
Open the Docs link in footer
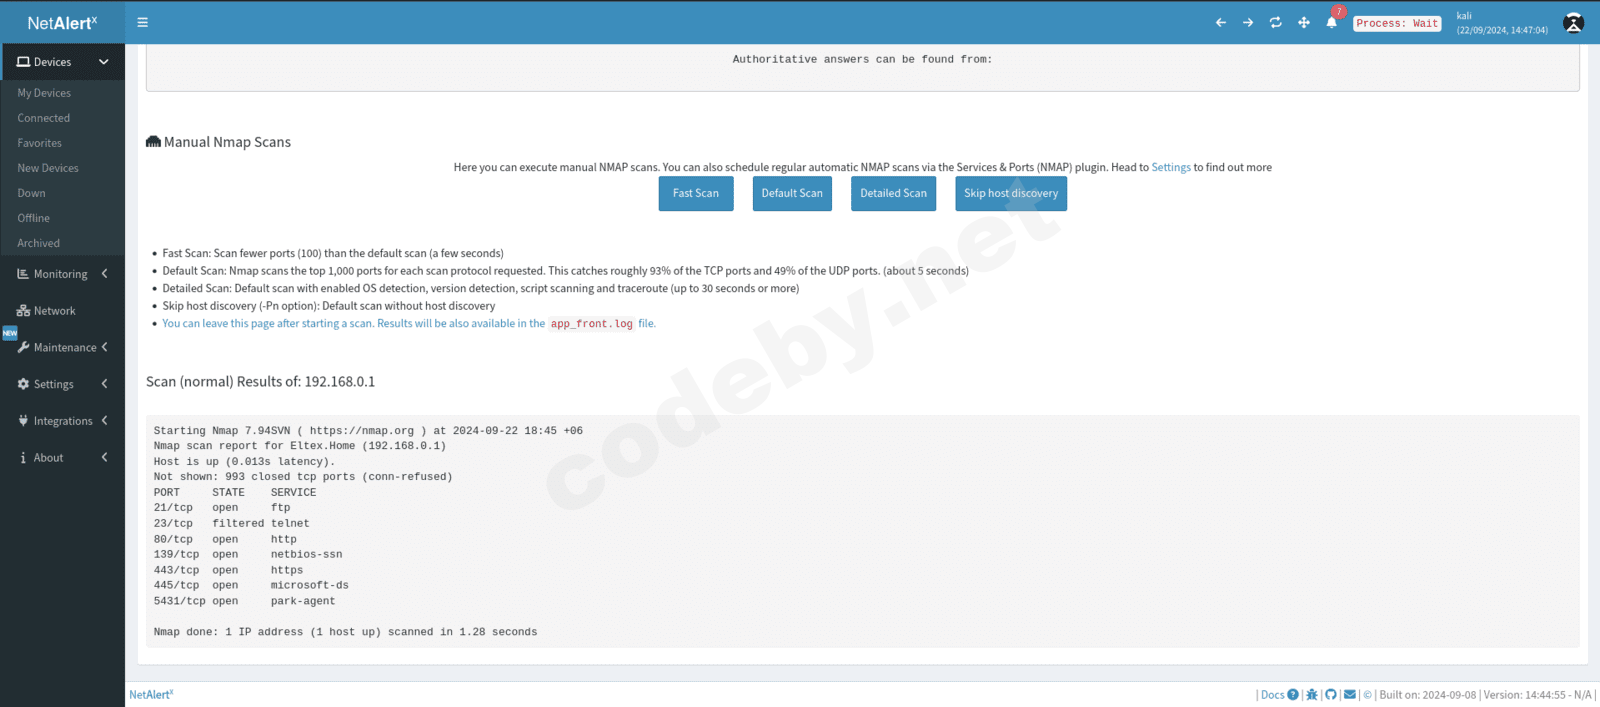[x=1272, y=695]
